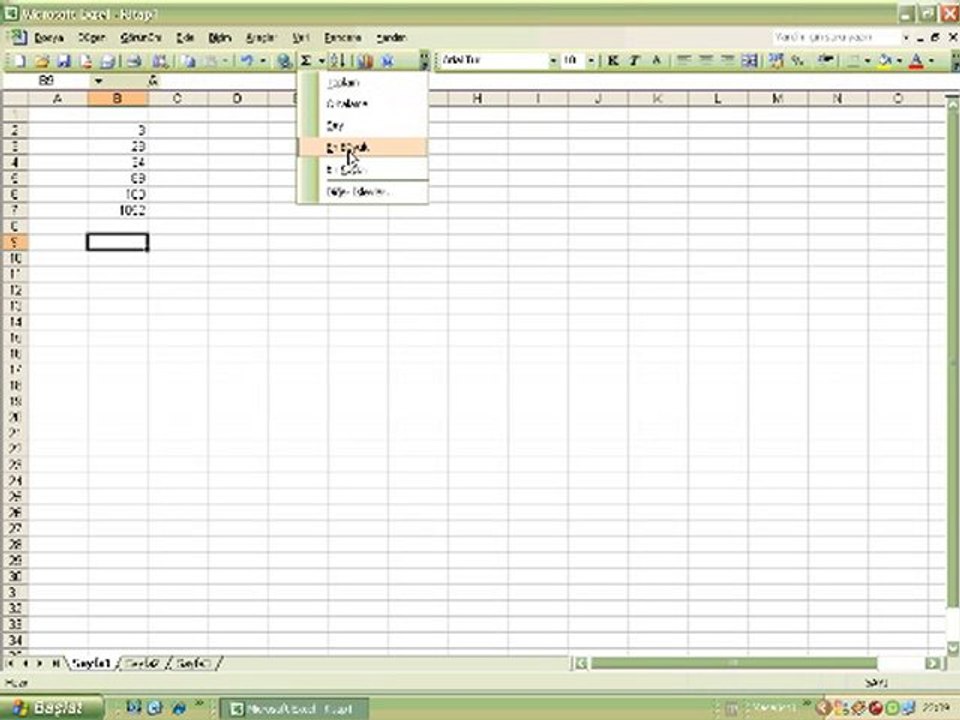Screen dimensions: 960x720
Task: Click the Currency style icon
Action: (776, 60)
